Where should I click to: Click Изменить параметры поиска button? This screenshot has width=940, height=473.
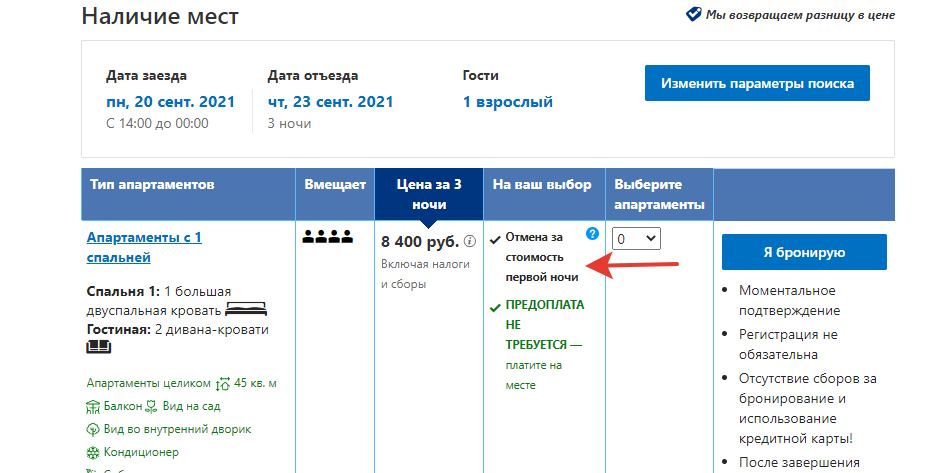coord(757,83)
